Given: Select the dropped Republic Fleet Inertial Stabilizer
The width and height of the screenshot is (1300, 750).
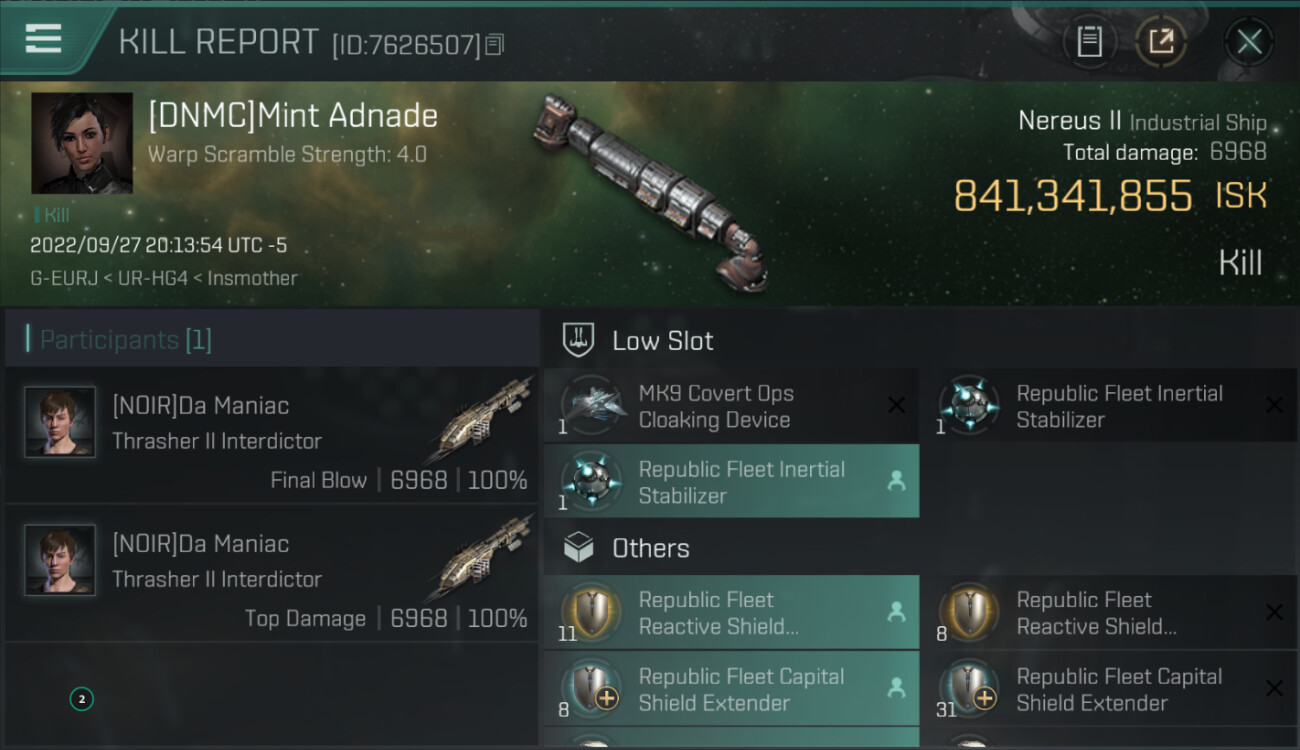Looking at the screenshot, I should 730,482.
